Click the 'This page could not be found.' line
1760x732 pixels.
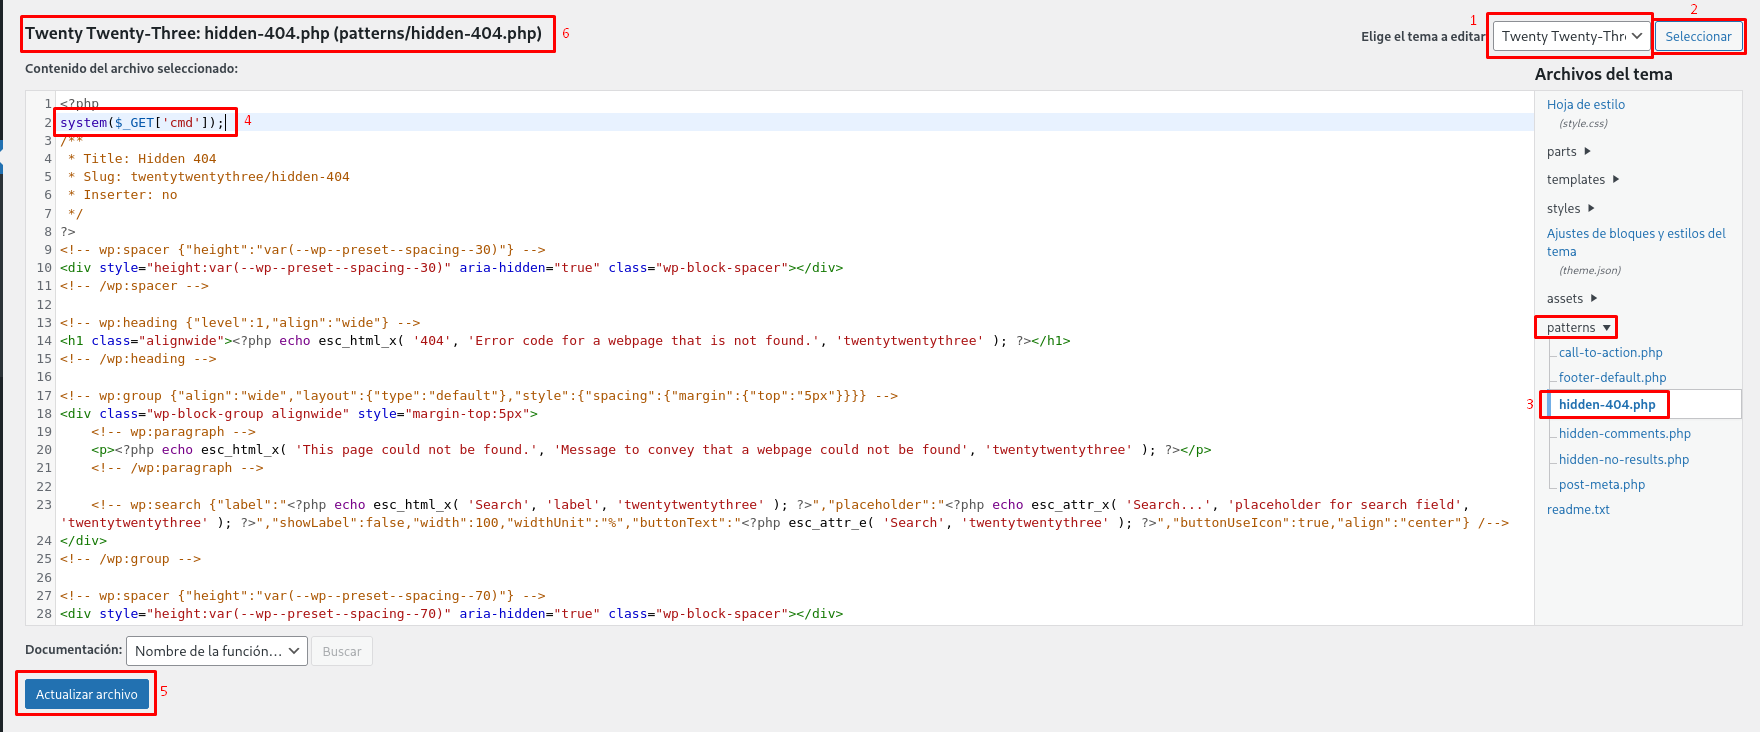click(x=651, y=450)
